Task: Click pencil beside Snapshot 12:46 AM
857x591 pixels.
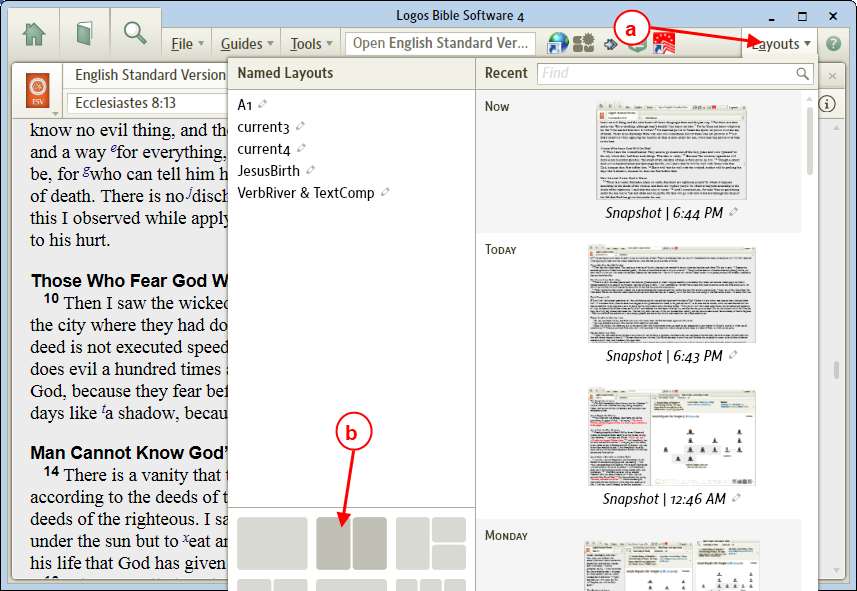Action: point(736,498)
